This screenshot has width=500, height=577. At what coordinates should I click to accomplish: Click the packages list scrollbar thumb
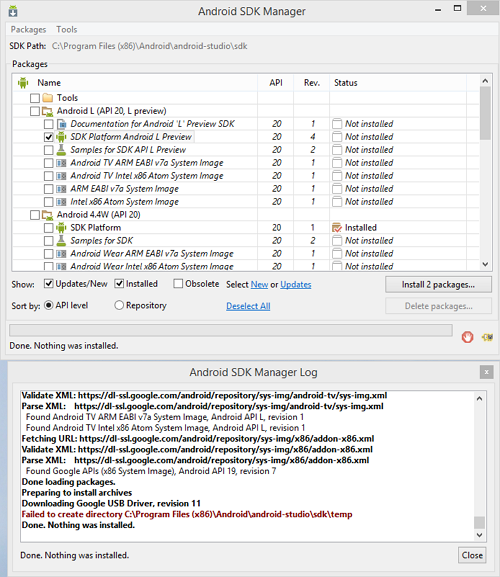485,113
